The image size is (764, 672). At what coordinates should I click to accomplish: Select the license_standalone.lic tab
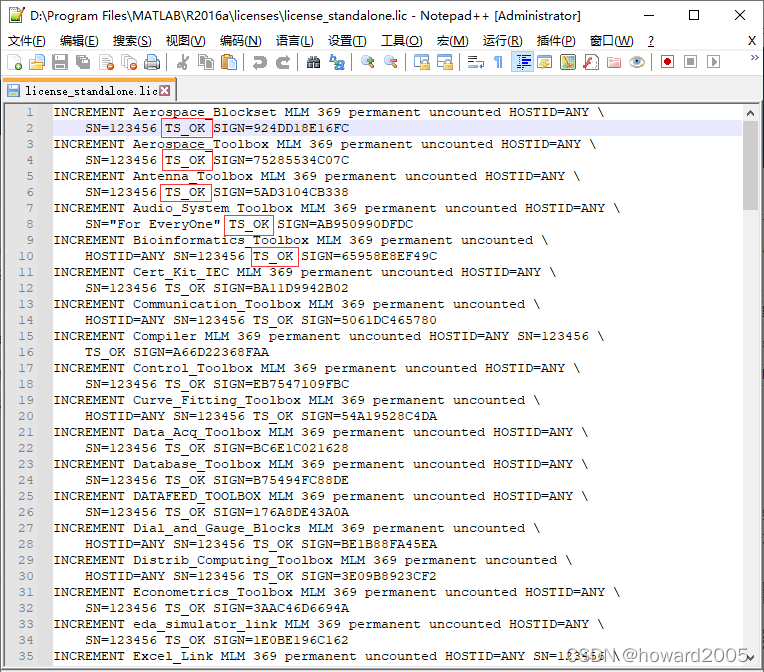[89, 91]
